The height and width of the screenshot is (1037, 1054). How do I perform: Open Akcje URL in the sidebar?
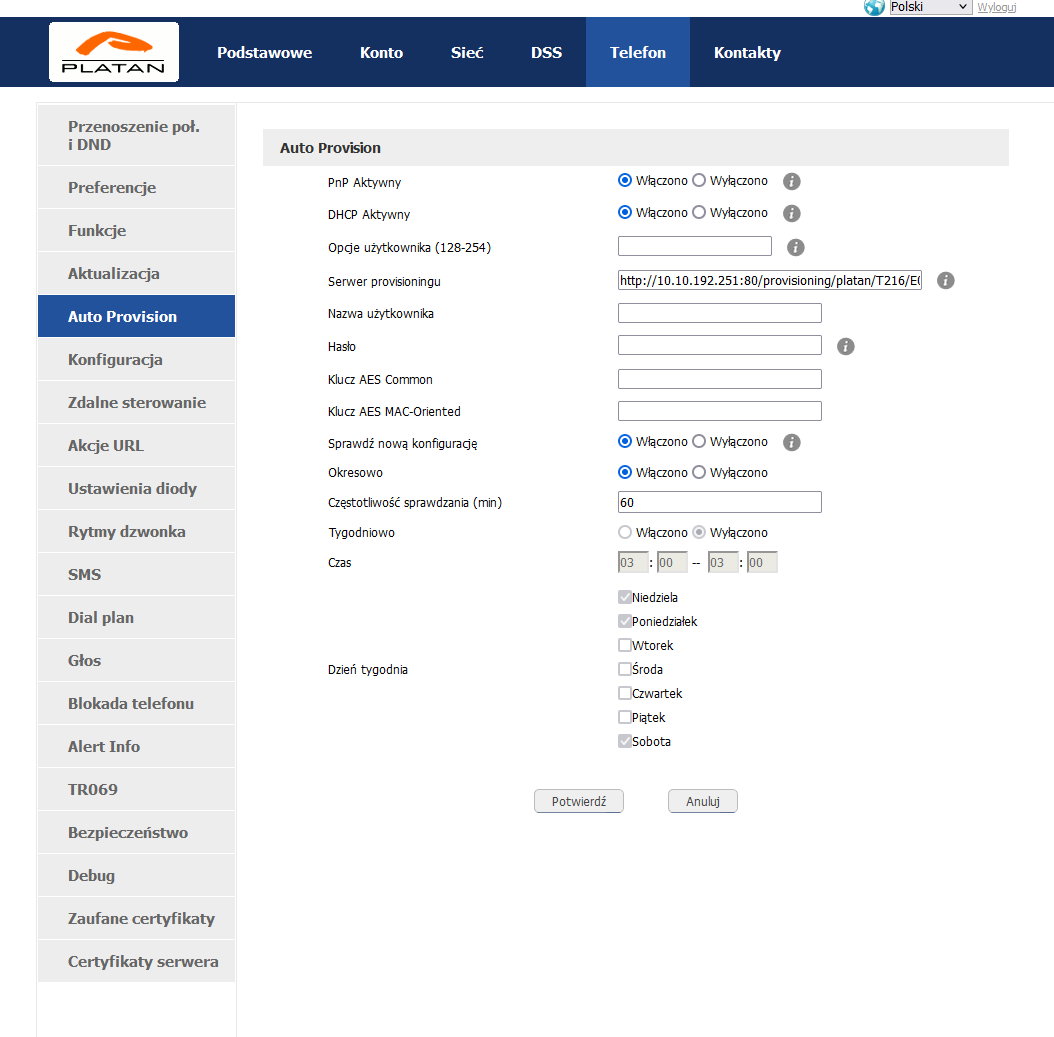(136, 446)
